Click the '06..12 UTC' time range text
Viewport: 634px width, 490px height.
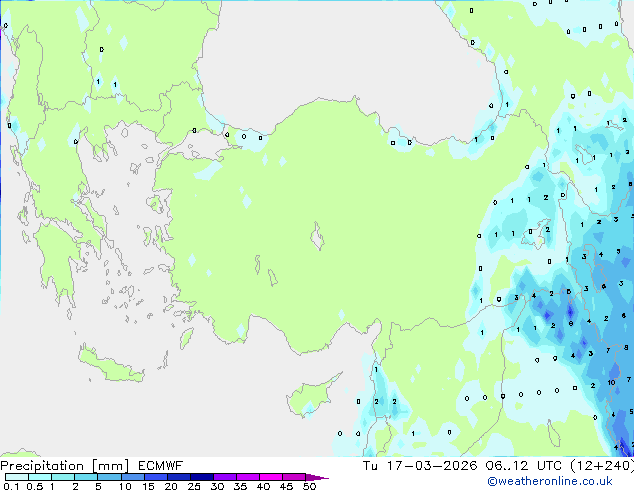523,466
